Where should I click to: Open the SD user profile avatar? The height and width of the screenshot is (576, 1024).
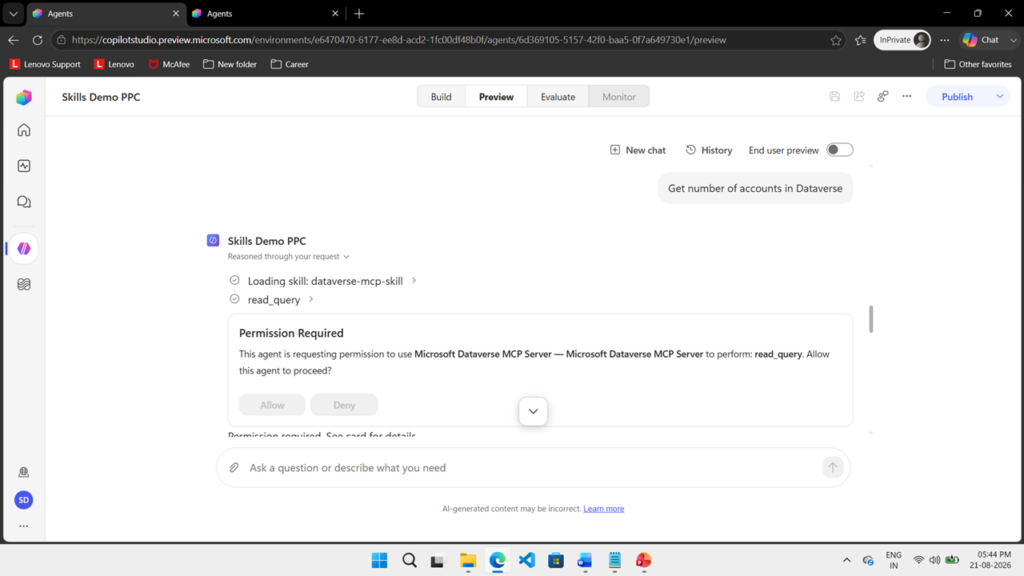coord(24,500)
